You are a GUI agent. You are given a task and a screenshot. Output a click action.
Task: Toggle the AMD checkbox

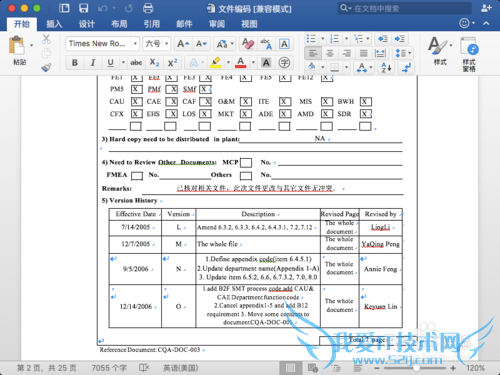pos(326,114)
